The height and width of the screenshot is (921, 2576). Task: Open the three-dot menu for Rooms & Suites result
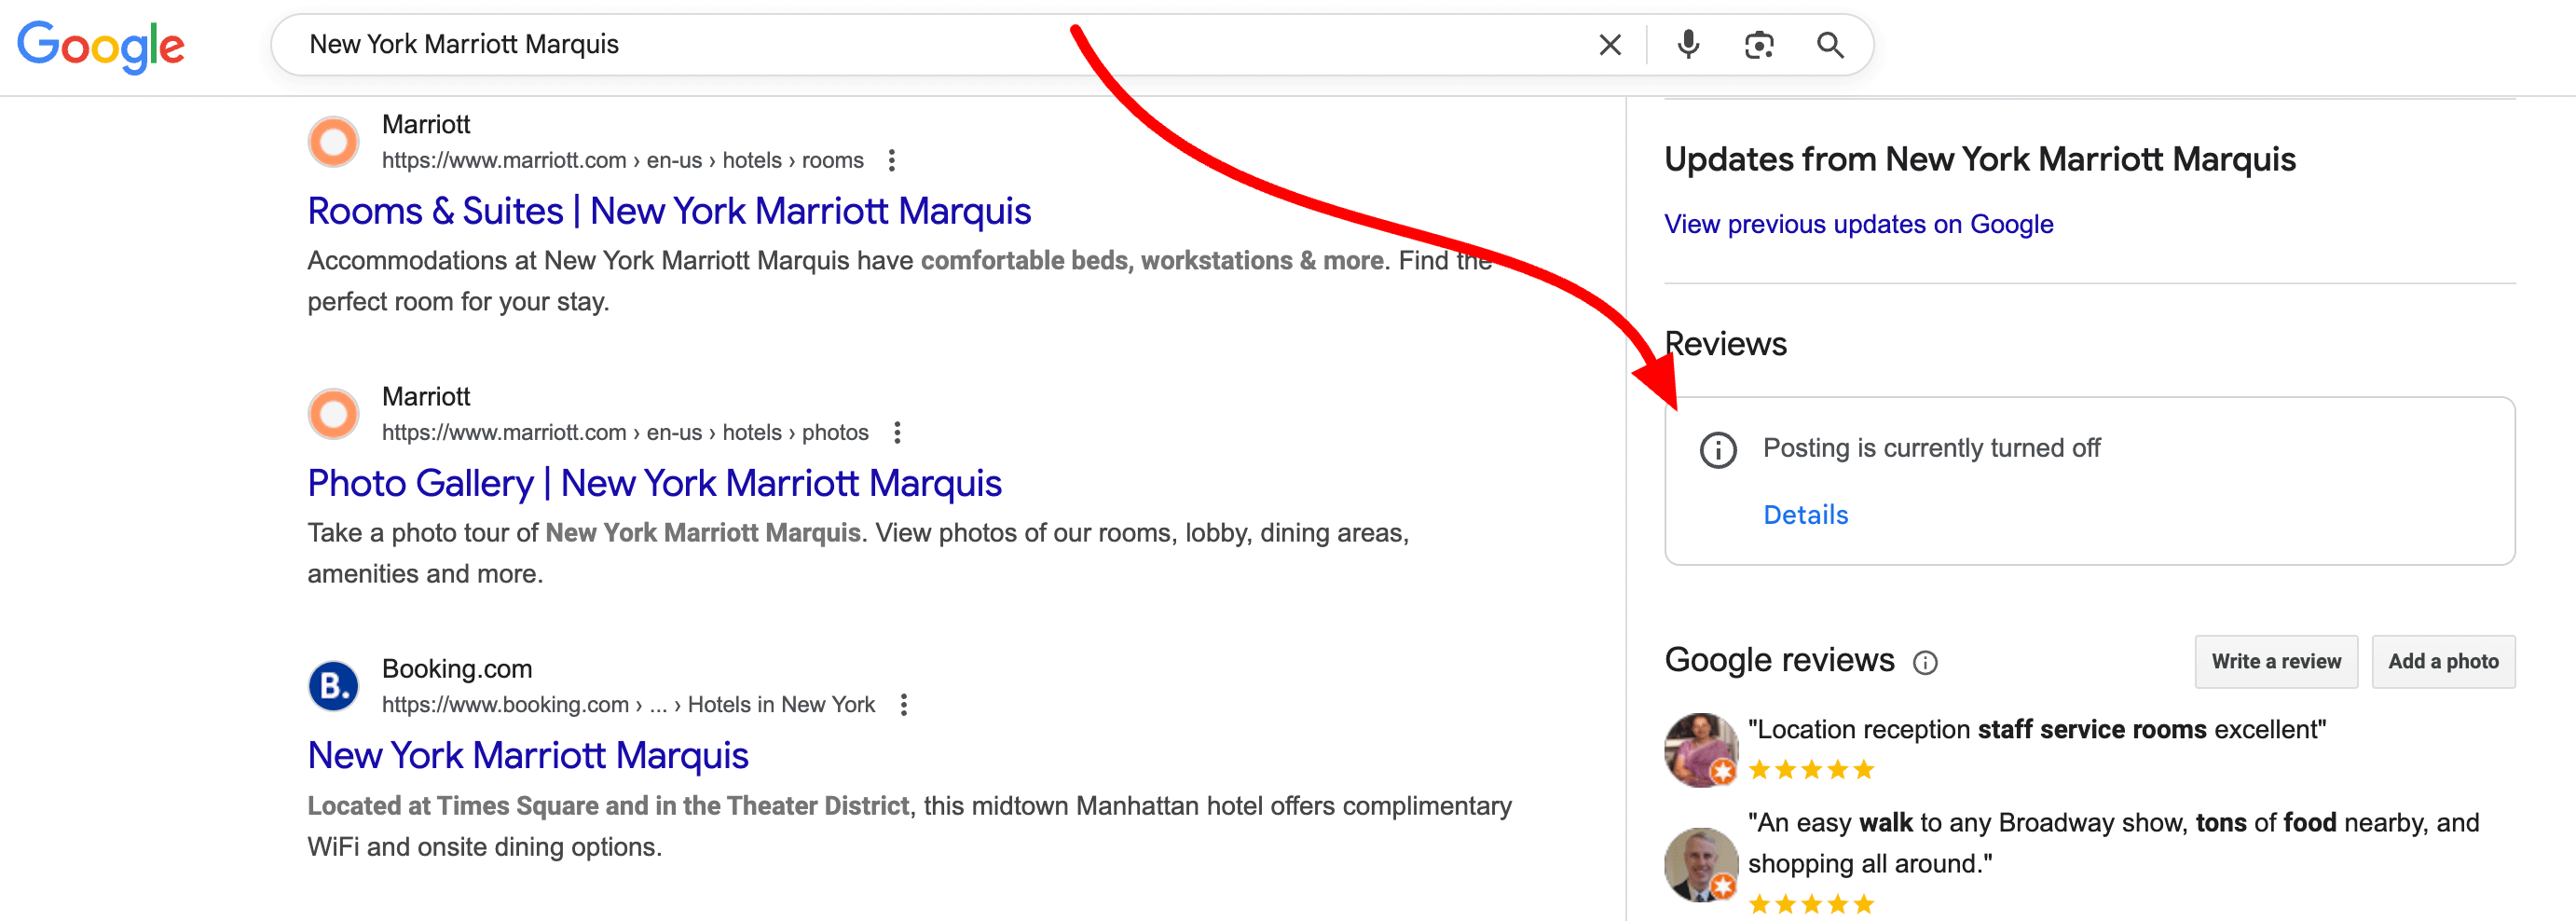pyautogui.click(x=891, y=160)
